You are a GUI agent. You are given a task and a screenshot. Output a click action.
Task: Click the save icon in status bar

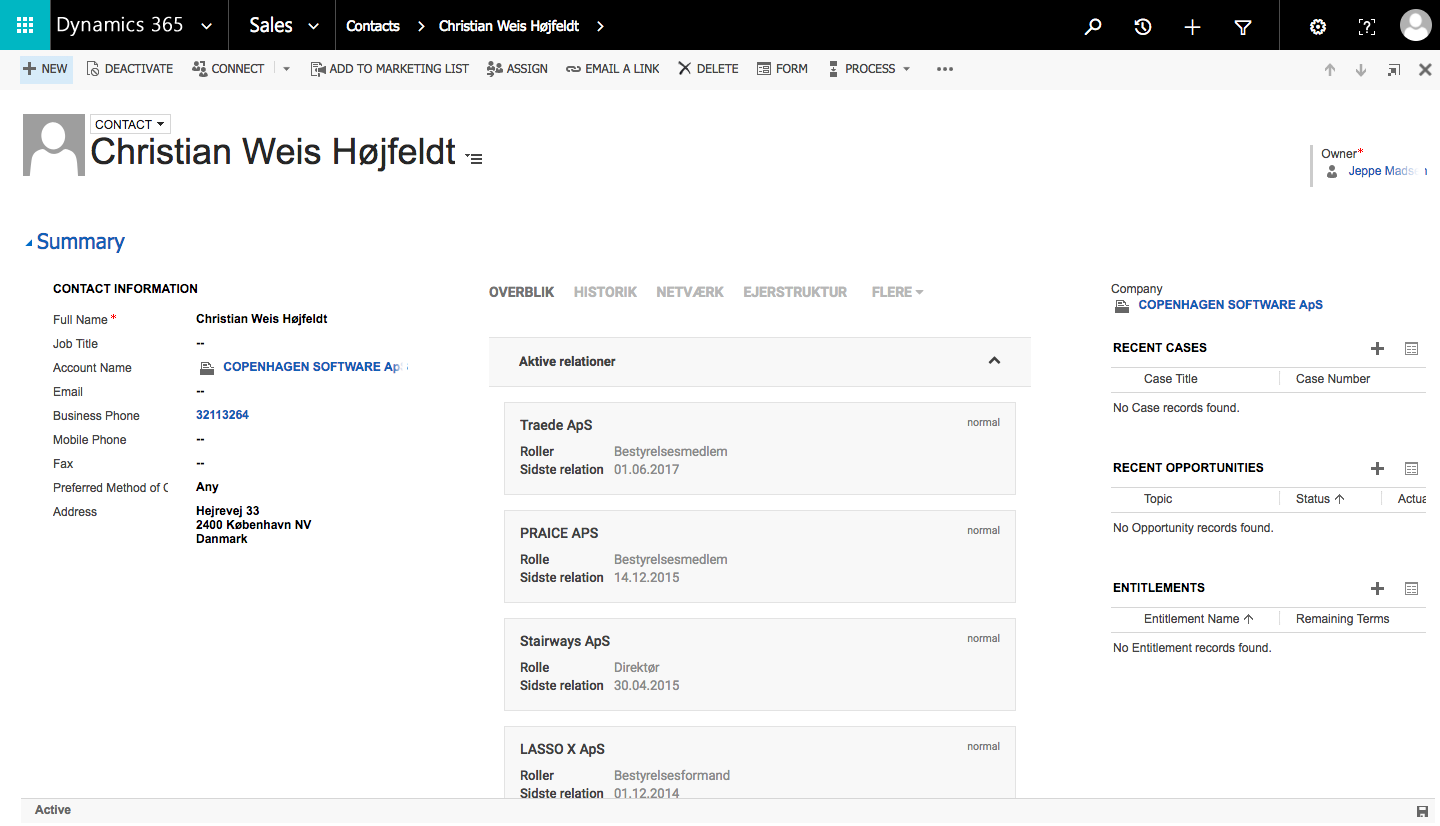(1423, 811)
